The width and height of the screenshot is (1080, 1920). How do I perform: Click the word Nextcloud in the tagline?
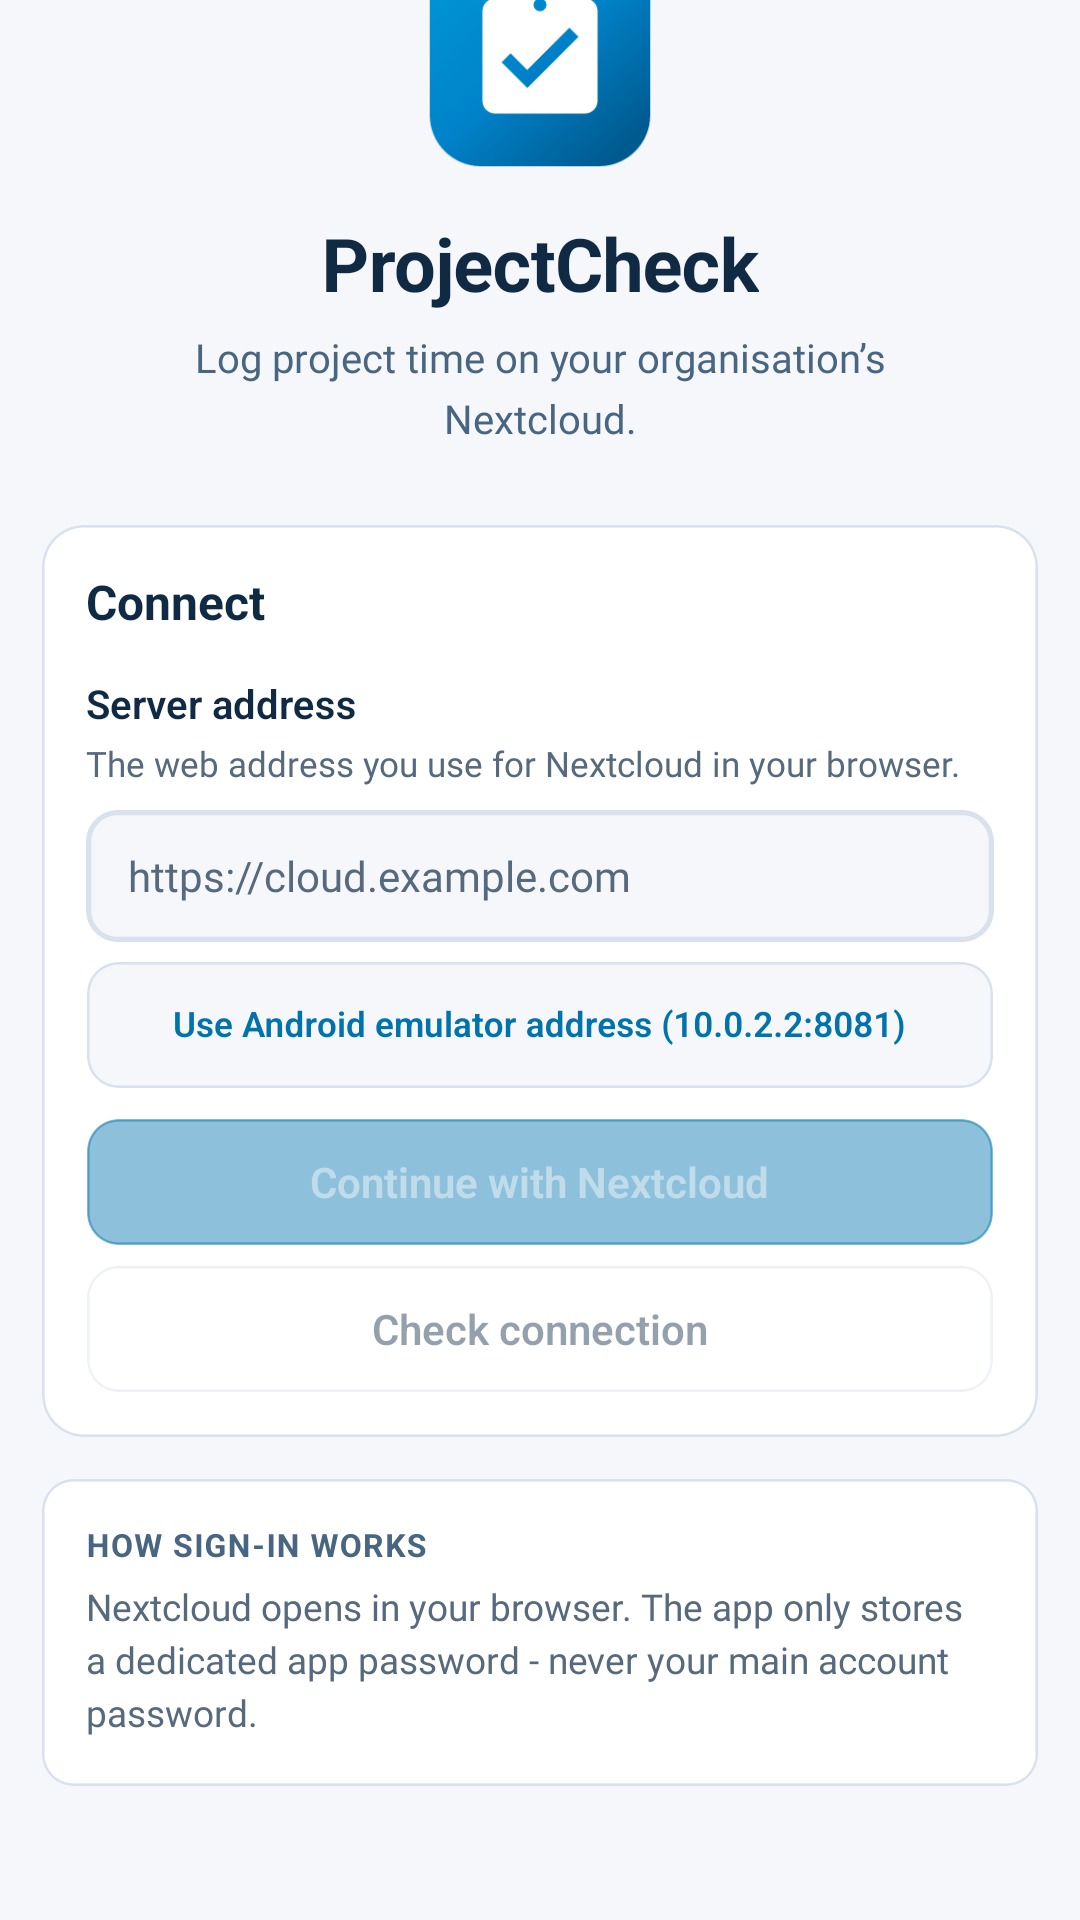[x=540, y=421]
